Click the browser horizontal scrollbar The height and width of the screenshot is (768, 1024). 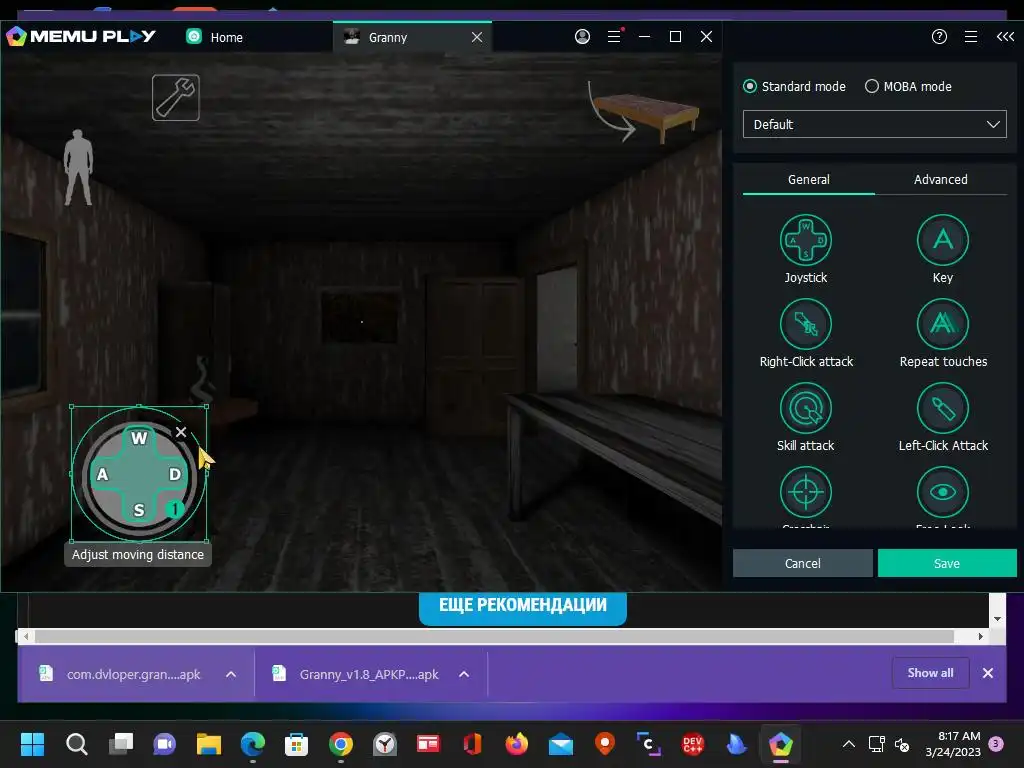click(494, 636)
